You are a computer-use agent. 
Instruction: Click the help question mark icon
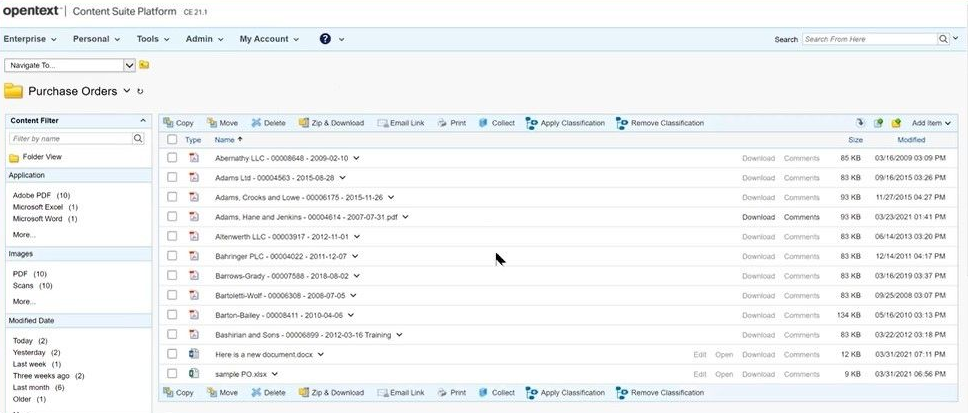(x=325, y=39)
